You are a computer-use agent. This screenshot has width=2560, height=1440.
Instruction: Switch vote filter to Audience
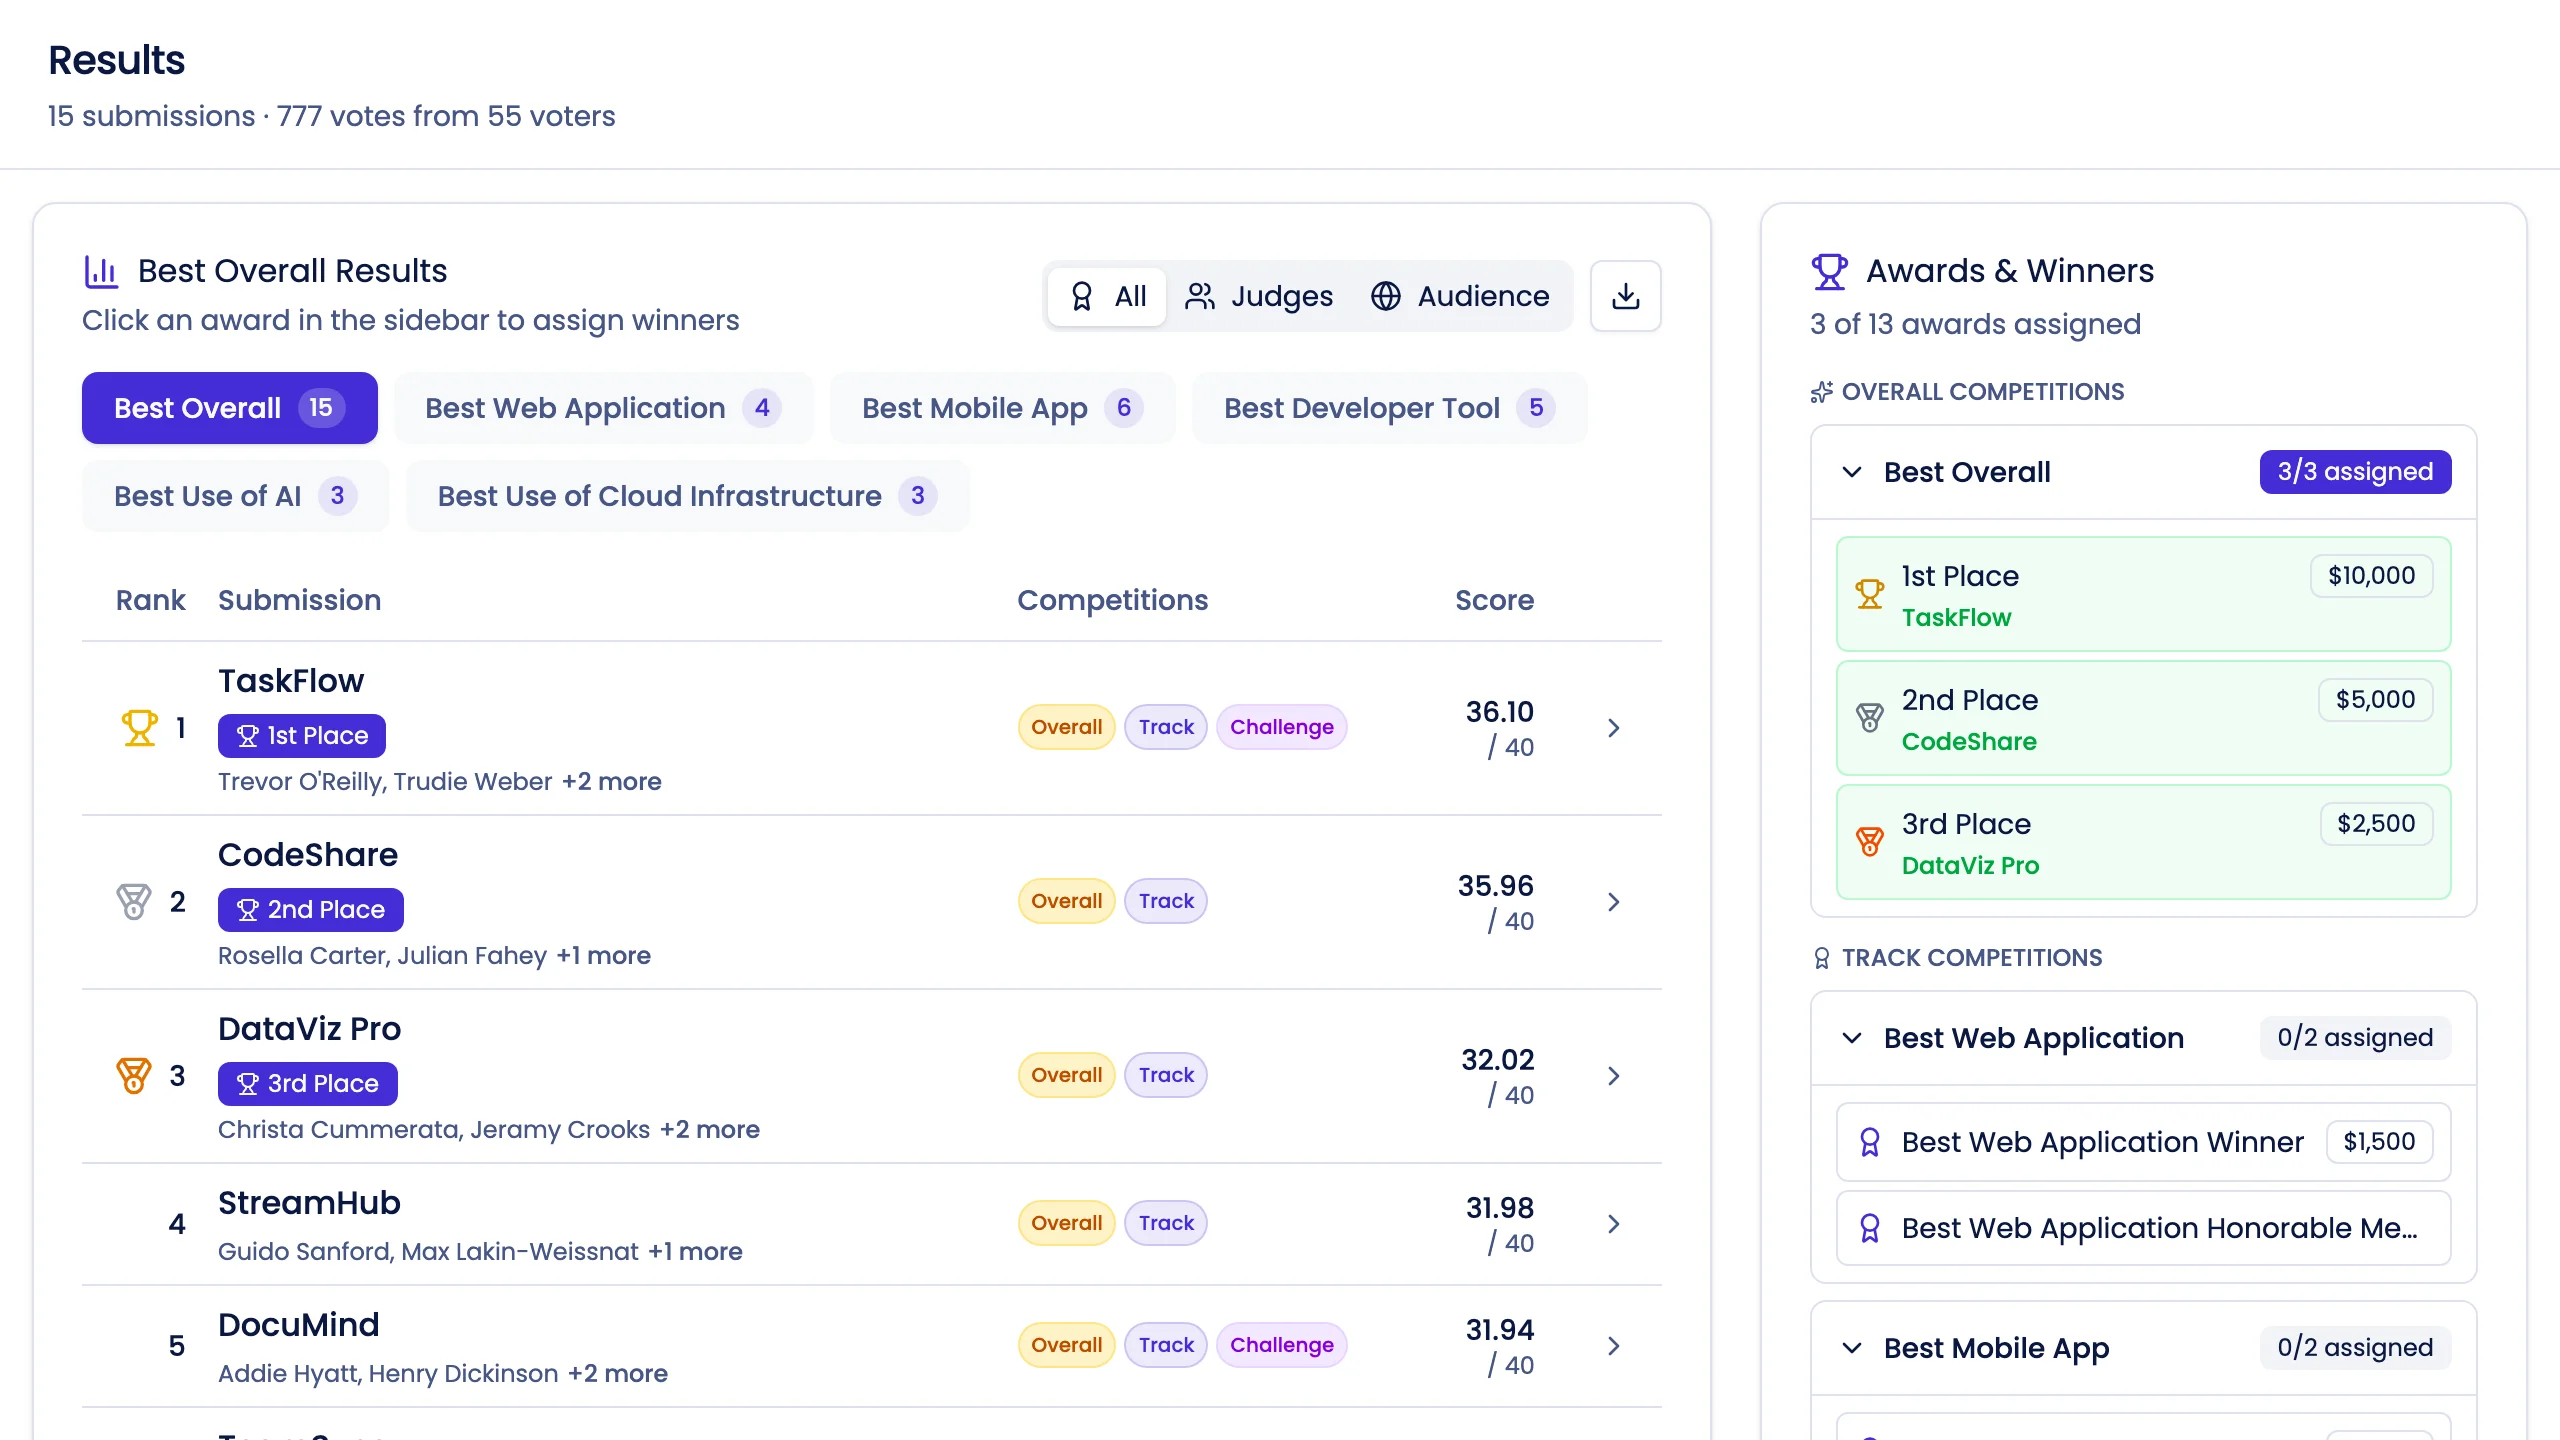[x=1461, y=296]
